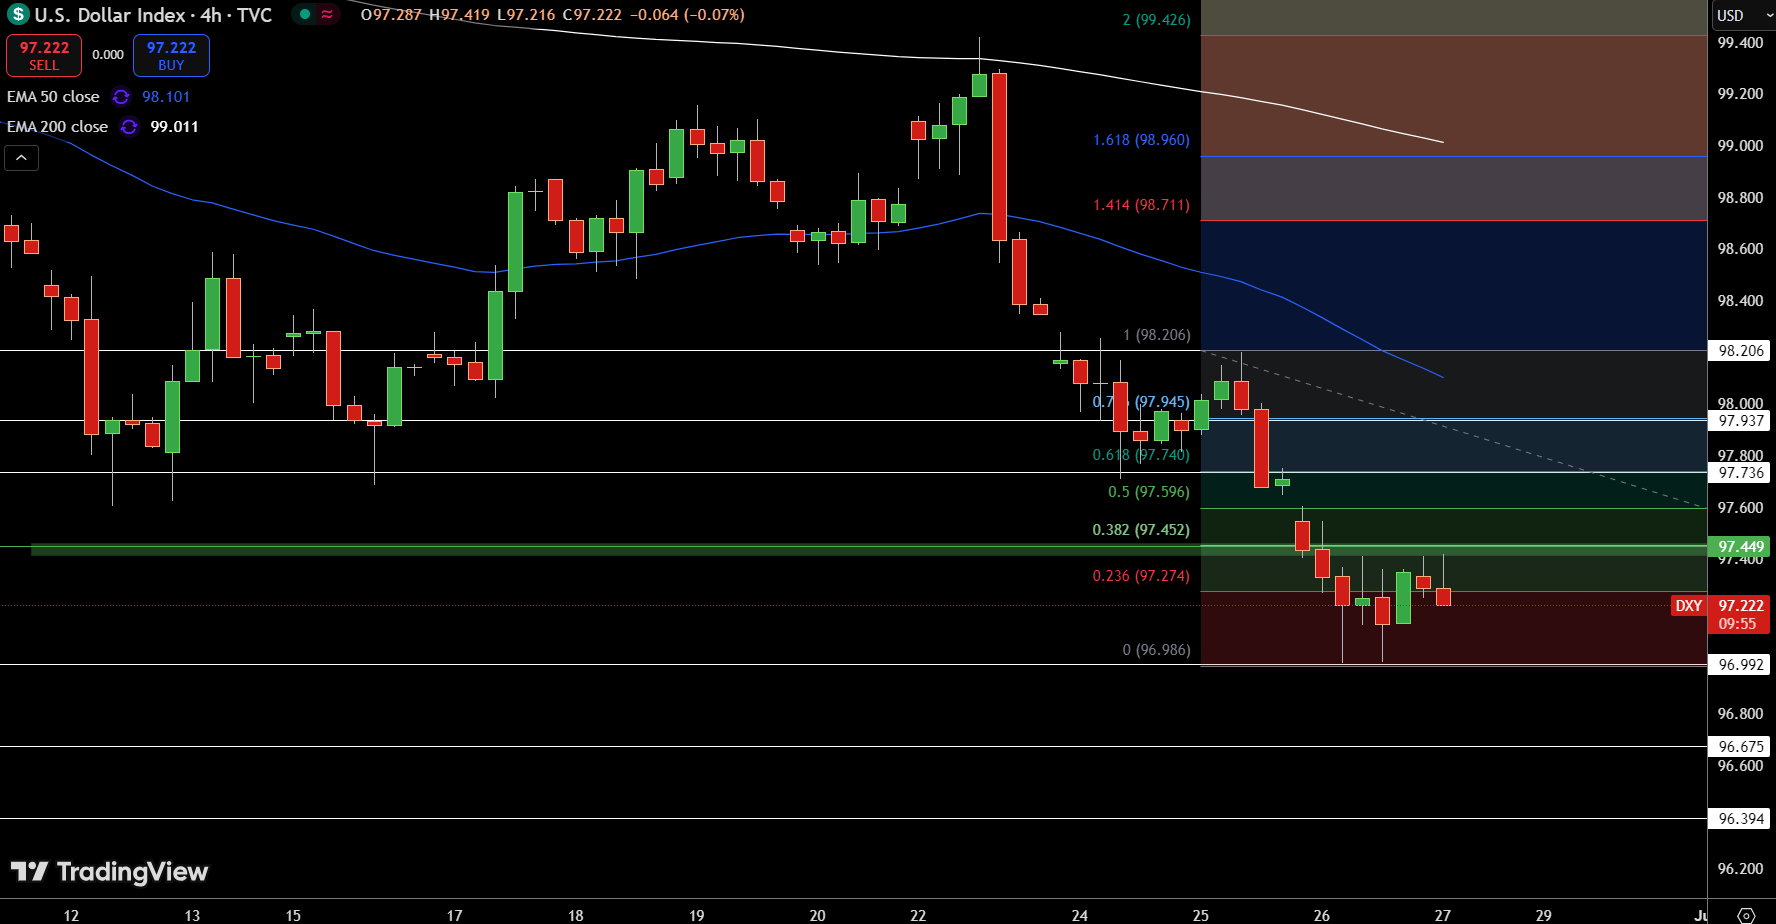1776x924 pixels.
Task: Select Fib level 0.236 (97.274) label
Action: (x=1141, y=576)
